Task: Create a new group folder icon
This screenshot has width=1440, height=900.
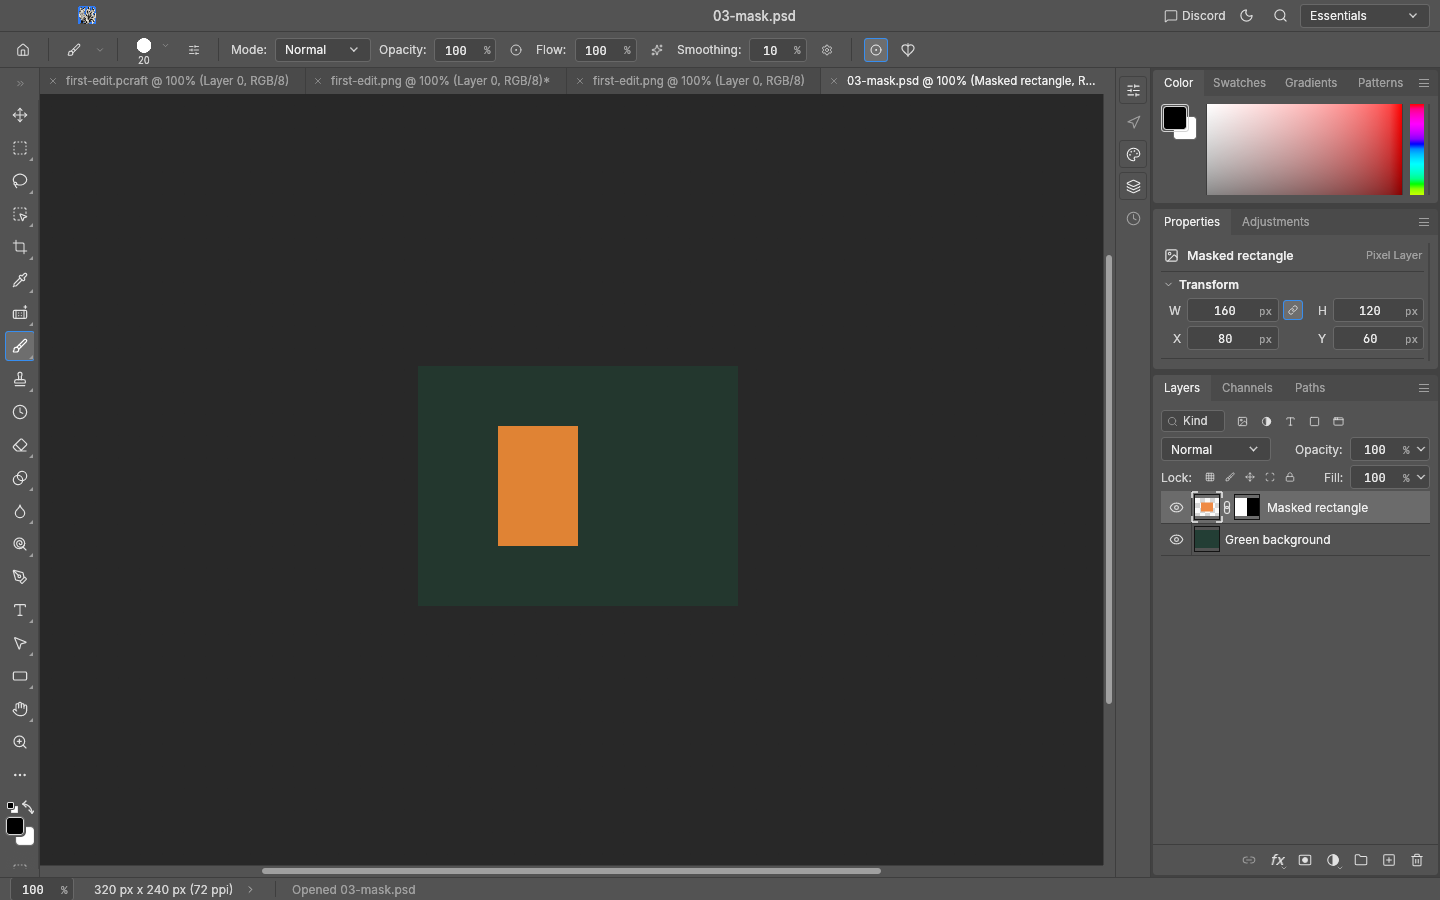Action: [x=1361, y=860]
